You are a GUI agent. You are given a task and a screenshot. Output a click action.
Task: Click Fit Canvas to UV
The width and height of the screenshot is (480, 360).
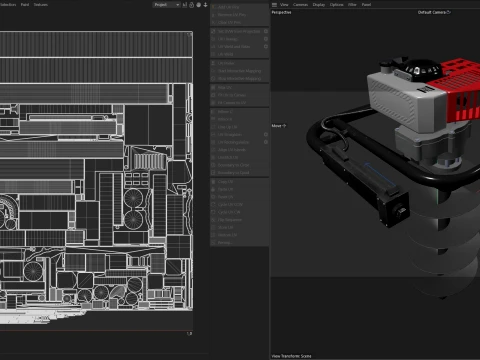point(239,103)
